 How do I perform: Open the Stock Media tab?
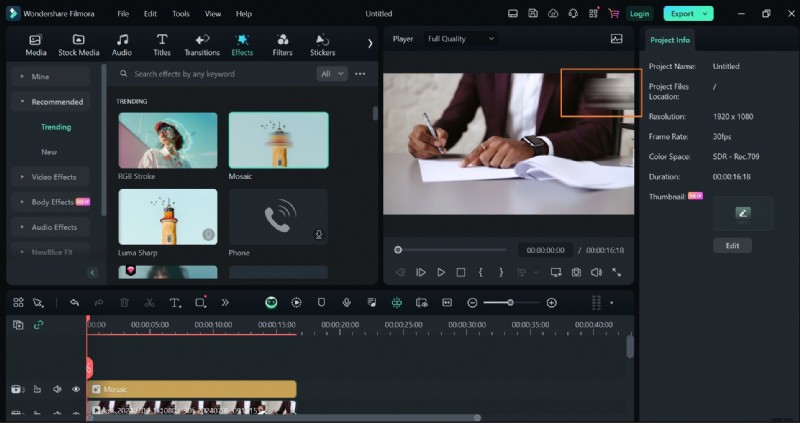pyautogui.click(x=79, y=45)
